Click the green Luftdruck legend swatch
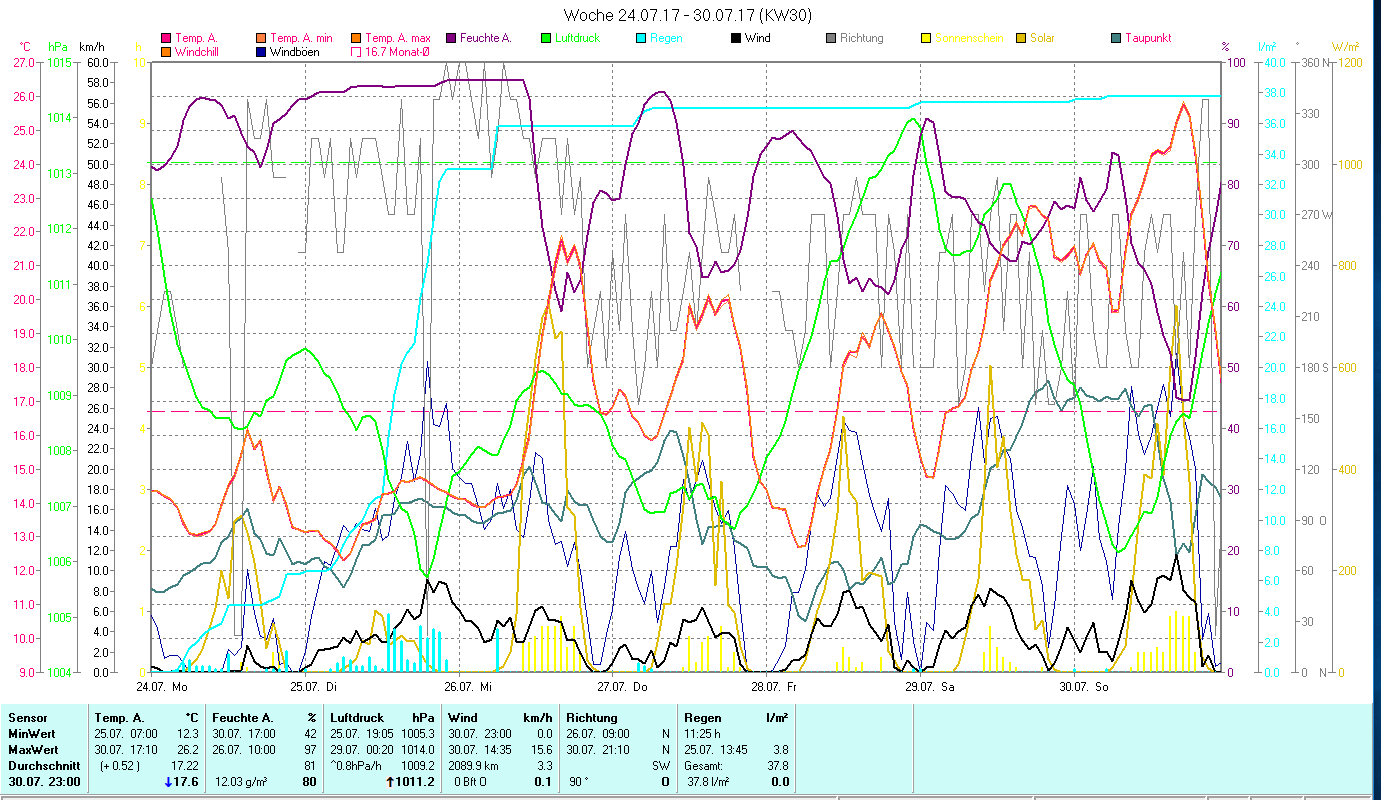The image size is (1381, 800). tap(545, 38)
